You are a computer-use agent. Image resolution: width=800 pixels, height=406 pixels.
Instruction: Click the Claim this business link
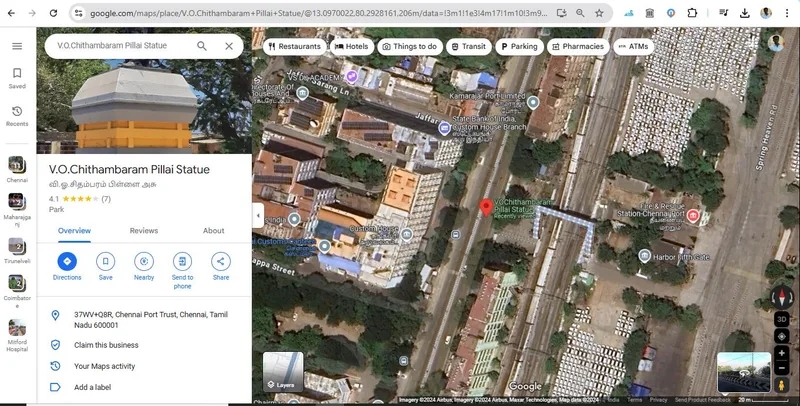[x=106, y=345]
